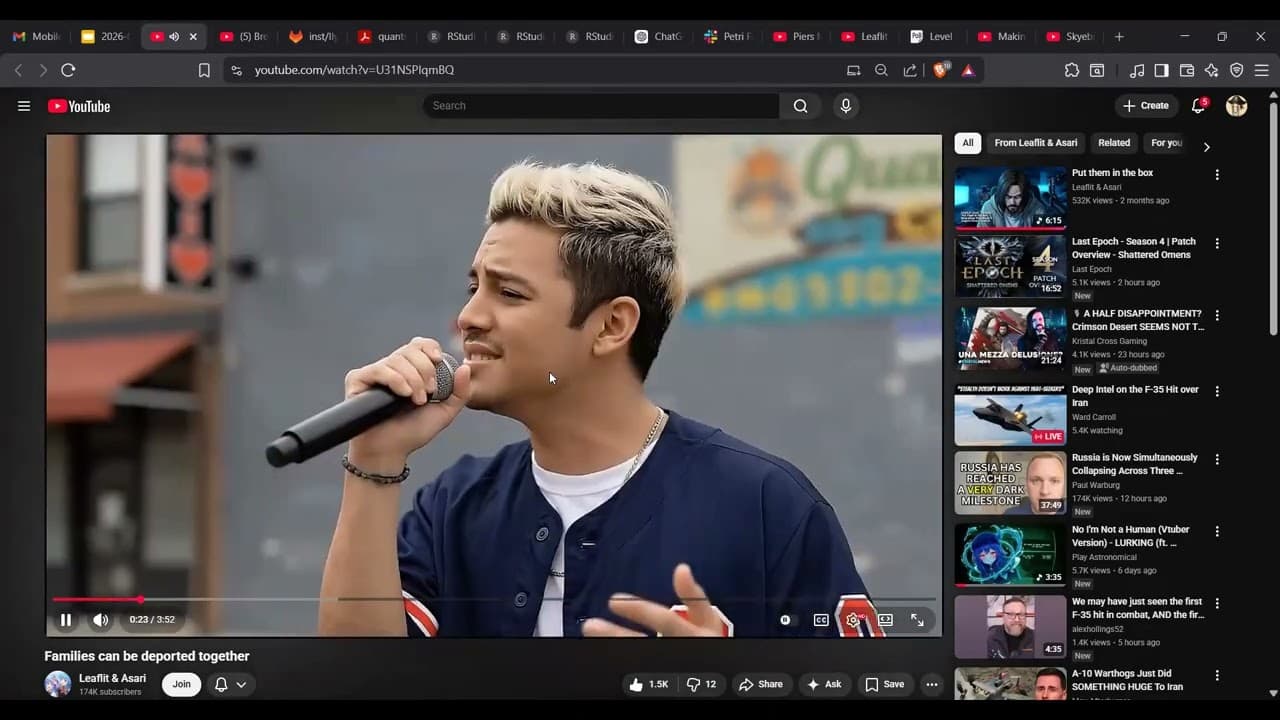
Task: Search with voice microphone icon
Action: tap(846, 106)
